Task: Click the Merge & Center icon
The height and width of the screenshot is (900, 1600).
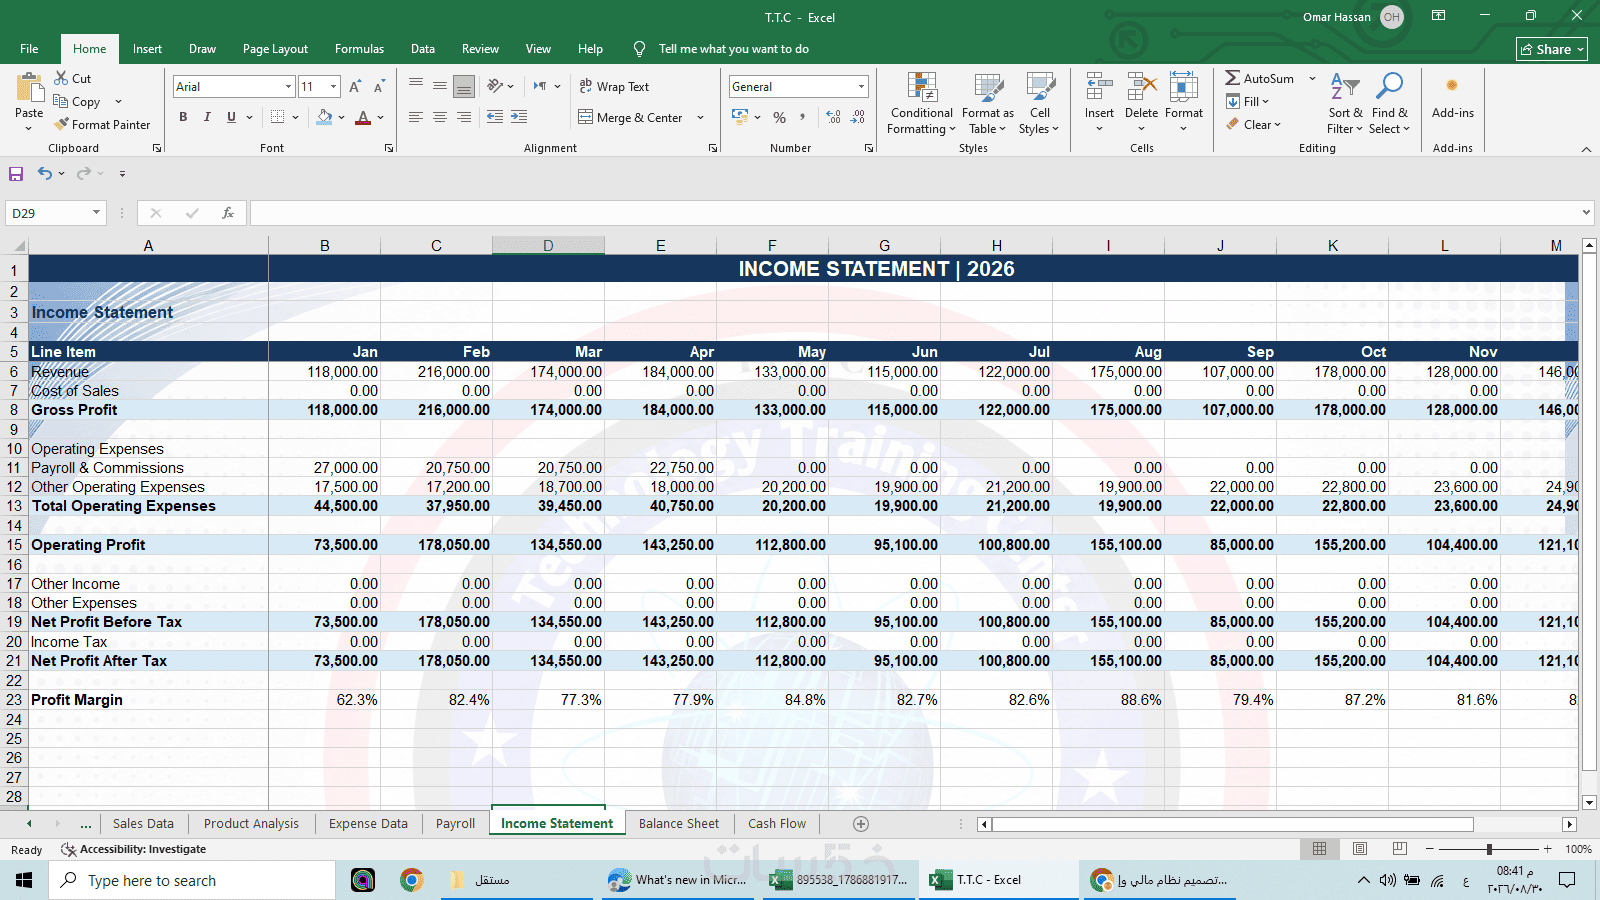Action: (586, 117)
